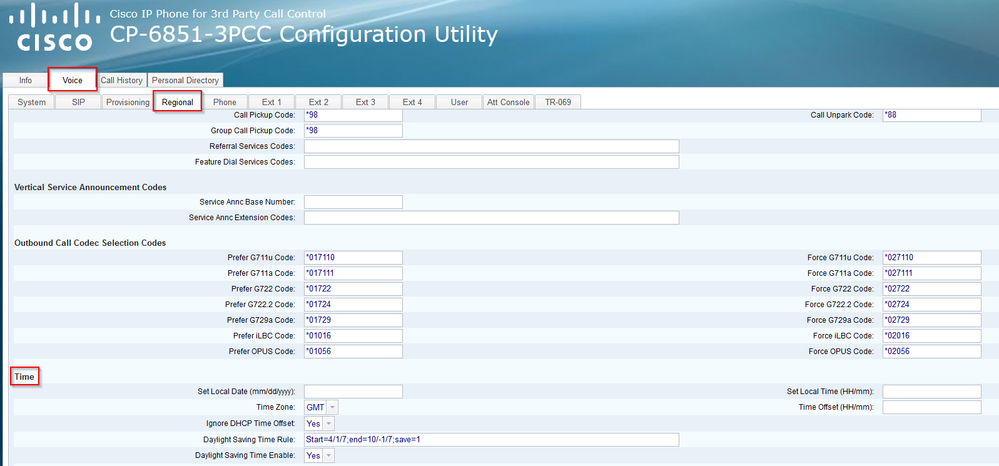Open the Info tab
999x466 pixels.
pos(25,80)
